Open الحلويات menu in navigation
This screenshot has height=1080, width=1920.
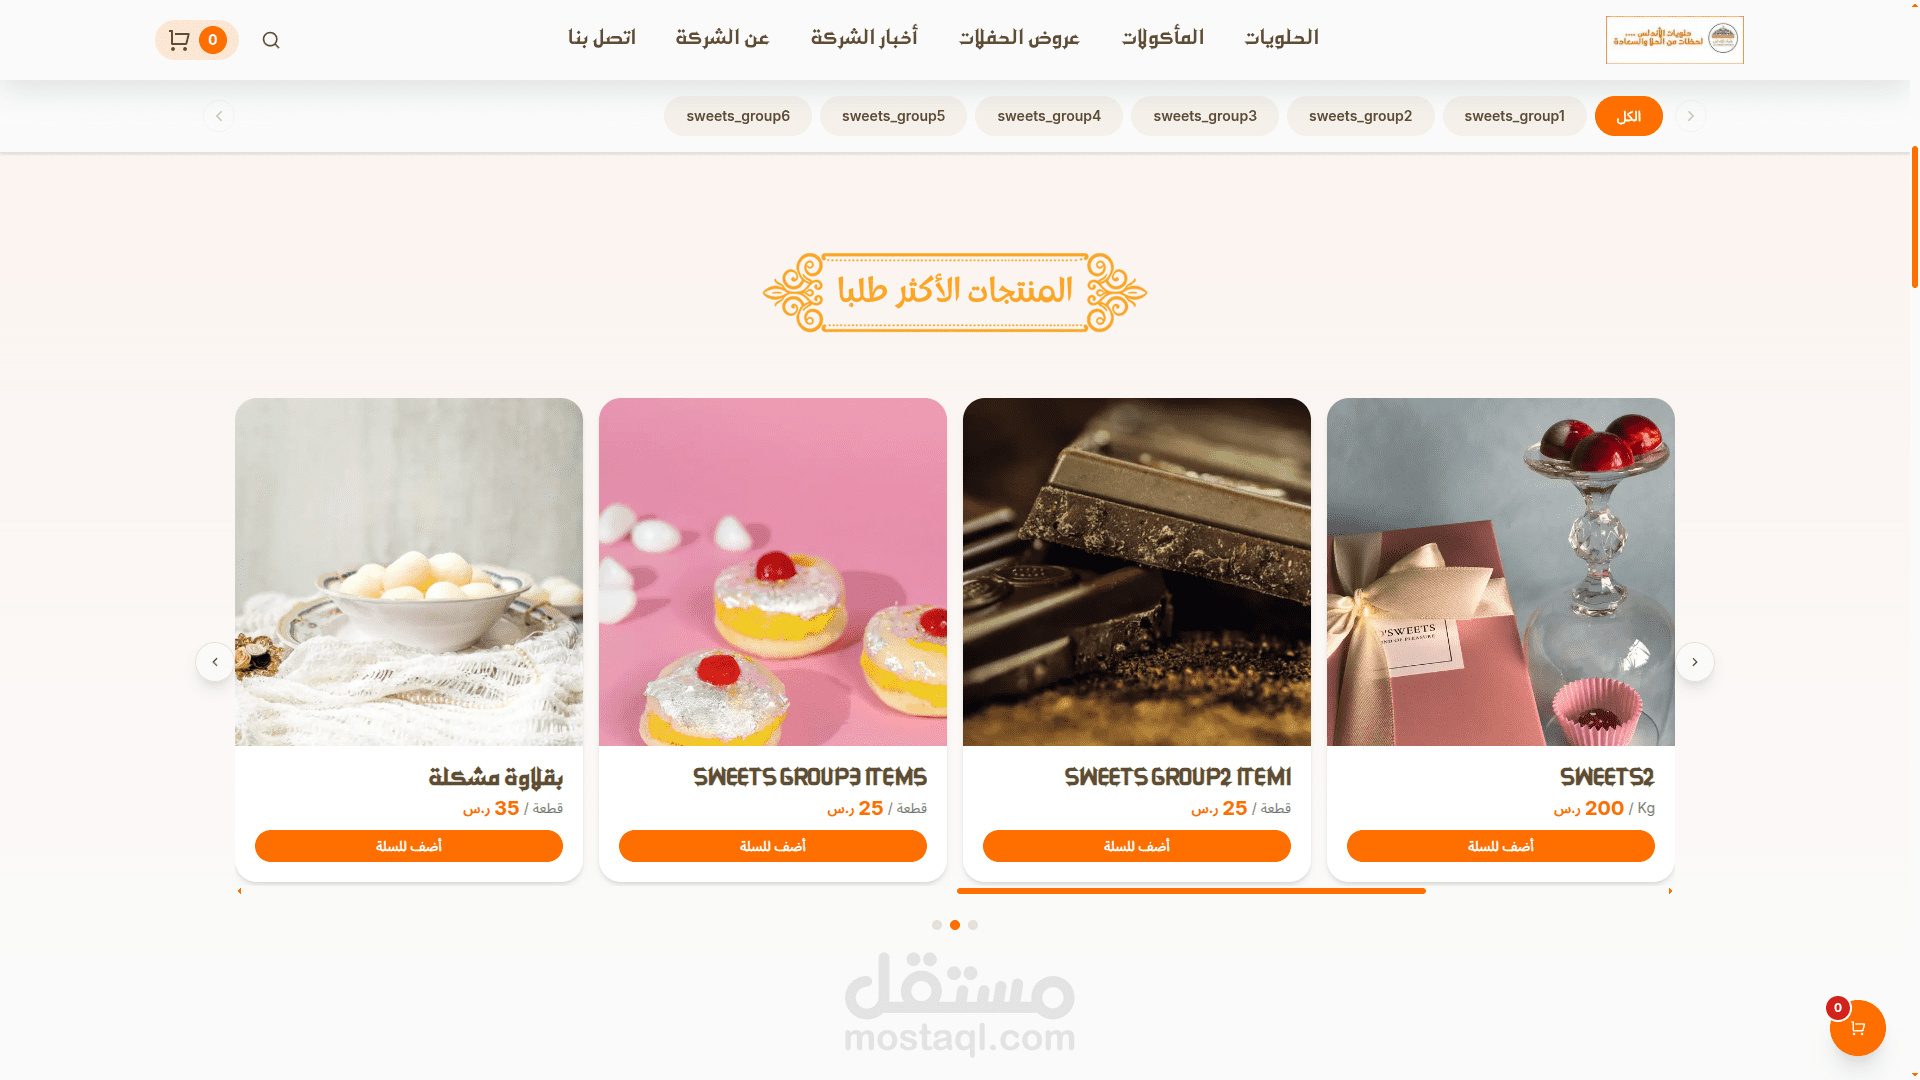click(1281, 38)
